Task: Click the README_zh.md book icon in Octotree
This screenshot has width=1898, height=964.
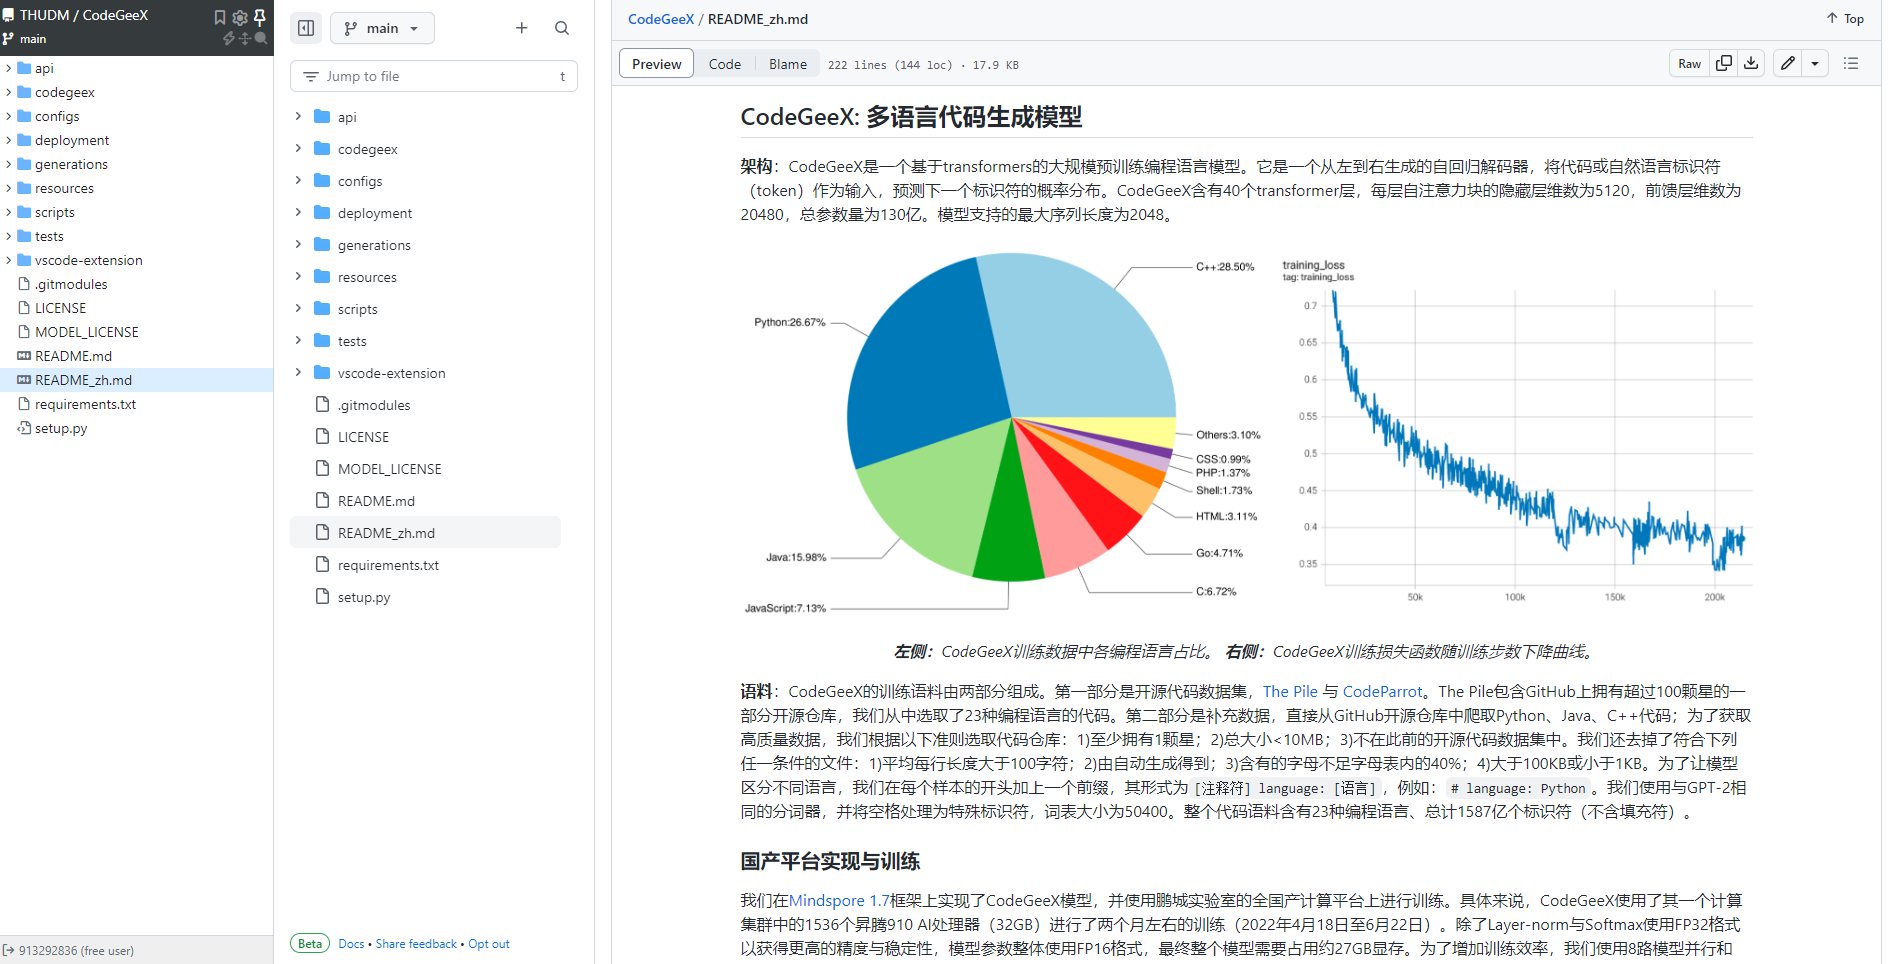Action: (24, 380)
